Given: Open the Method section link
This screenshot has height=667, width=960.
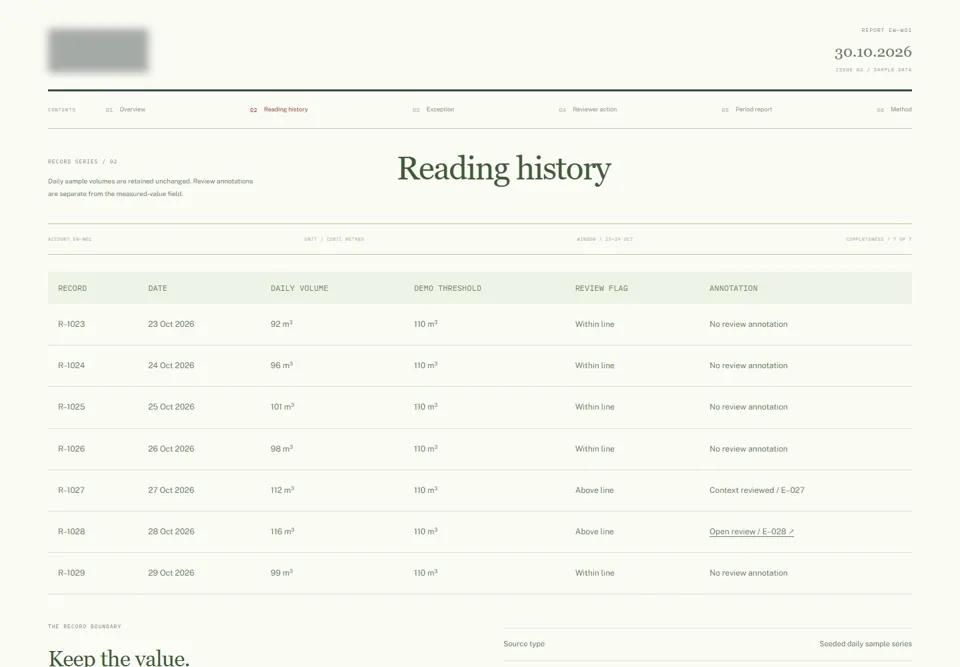Looking at the screenshot, I should point(894,110).
